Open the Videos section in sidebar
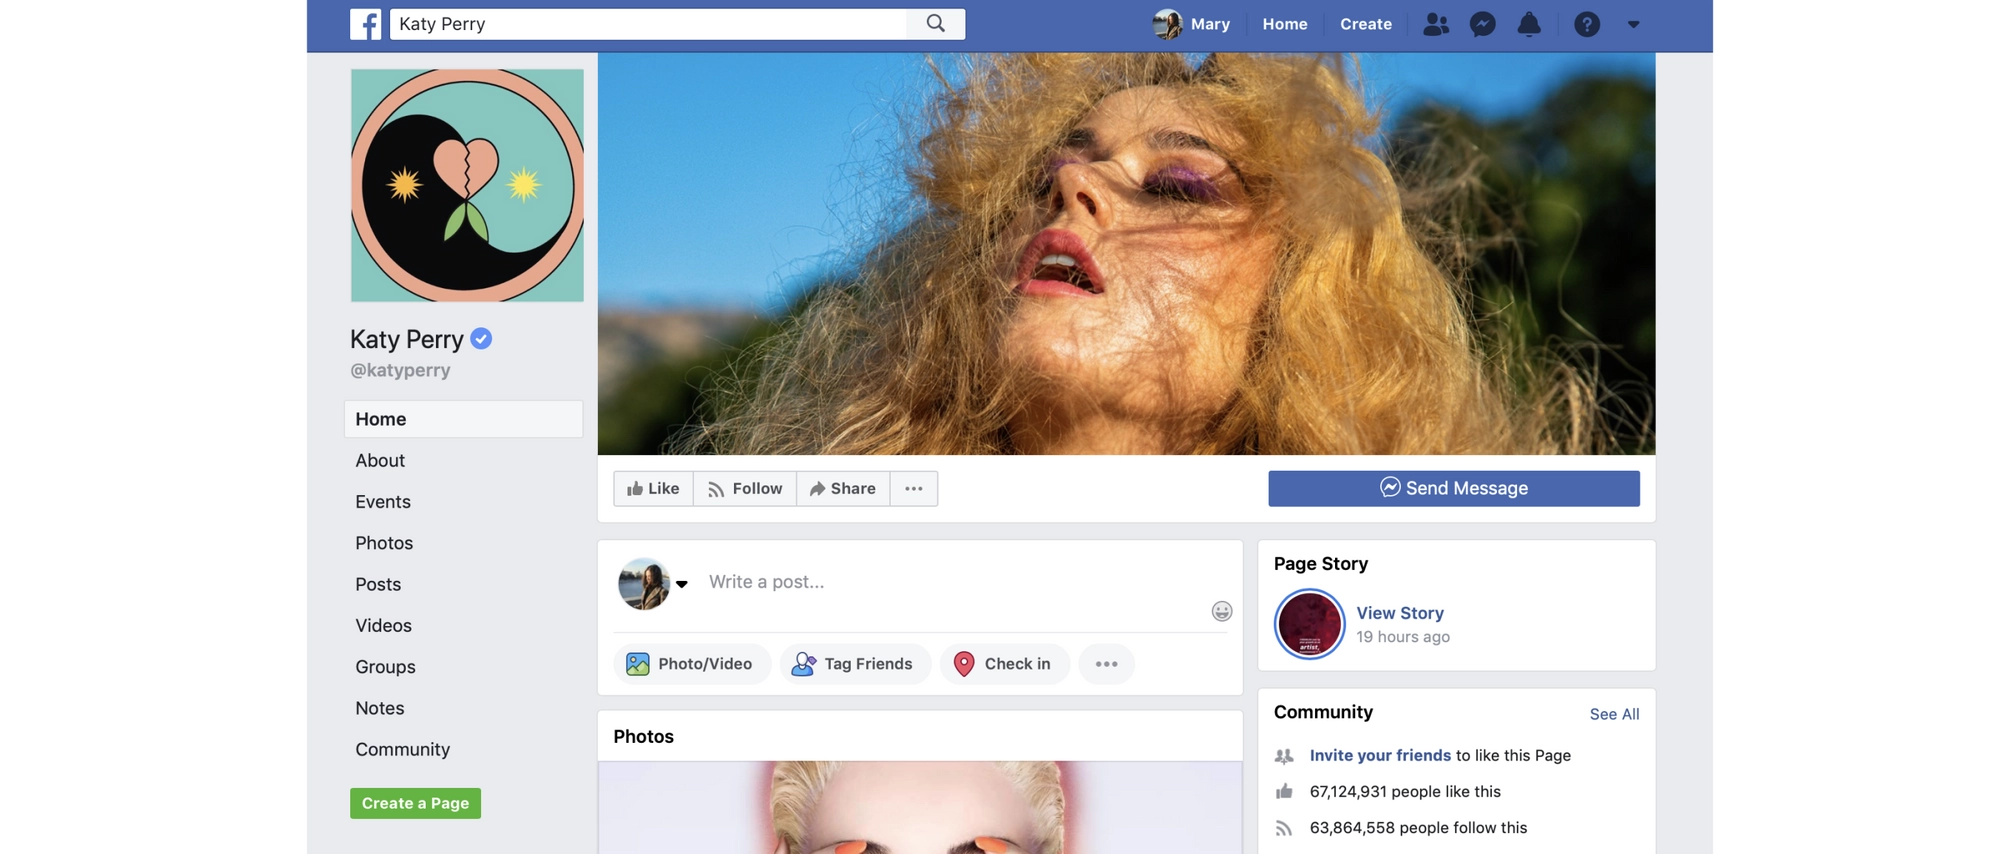Viewport: 2000px width, 854px height. click(x=383, y=625)
